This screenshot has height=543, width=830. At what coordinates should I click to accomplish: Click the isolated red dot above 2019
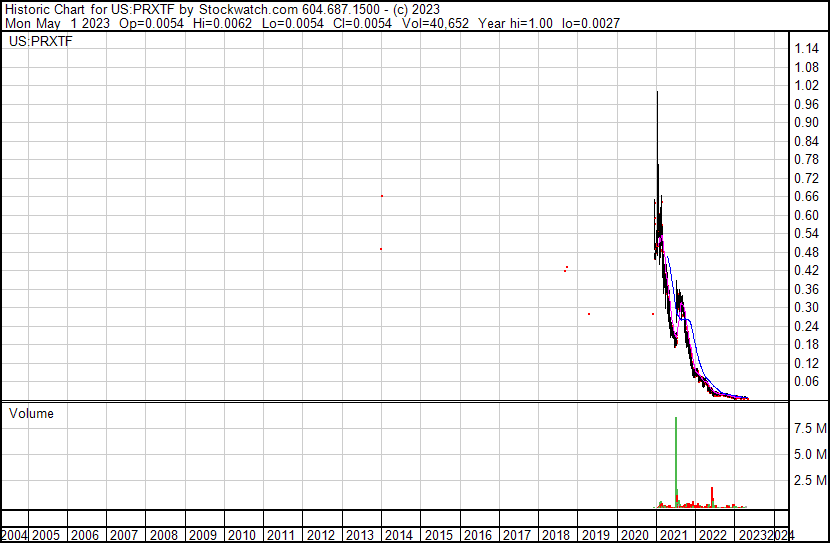coord(589,314)
